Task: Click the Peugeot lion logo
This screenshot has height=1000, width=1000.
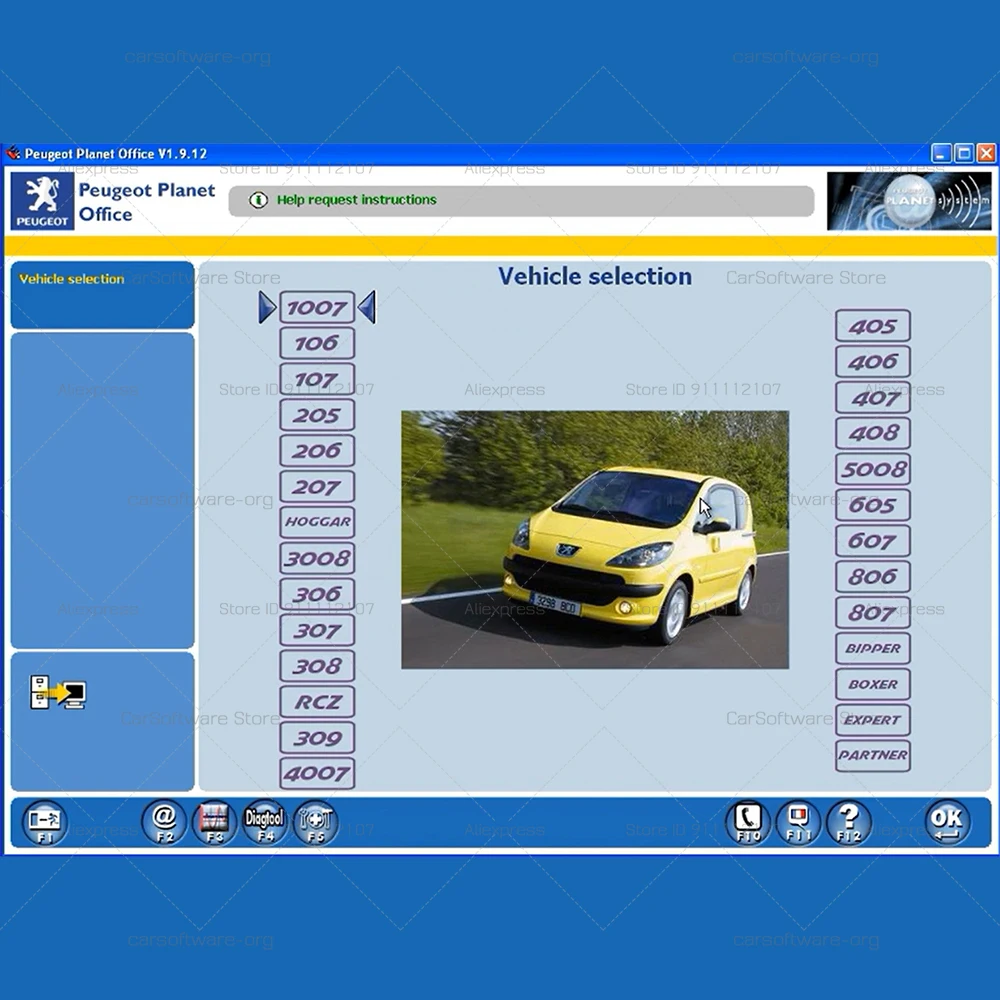Action: (x=42, y=201)
